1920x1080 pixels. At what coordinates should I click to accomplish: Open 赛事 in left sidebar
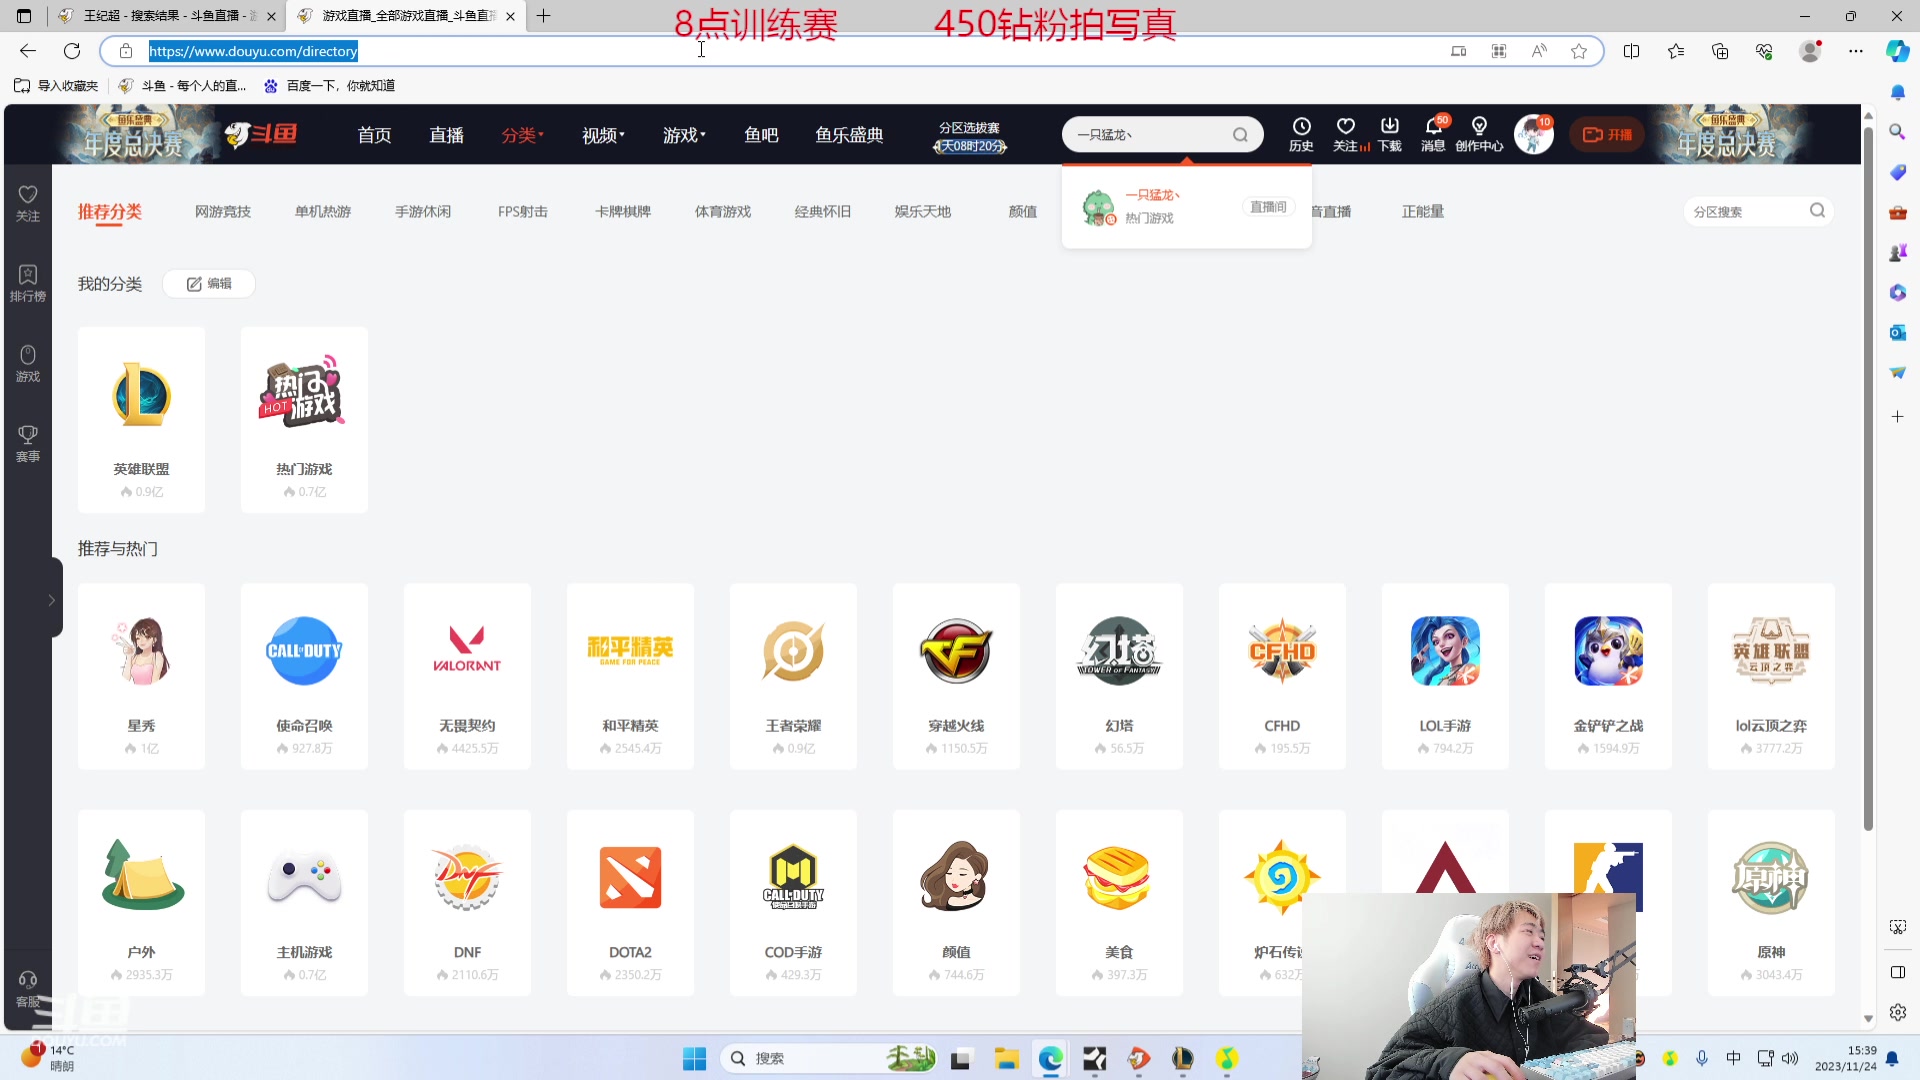[x=28, y=443]
